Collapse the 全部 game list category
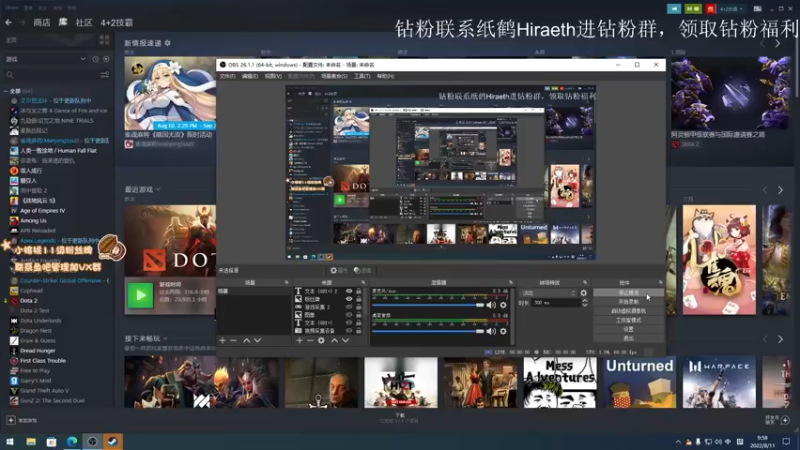This screenshot has height=450, width=800. click(6, 91)
